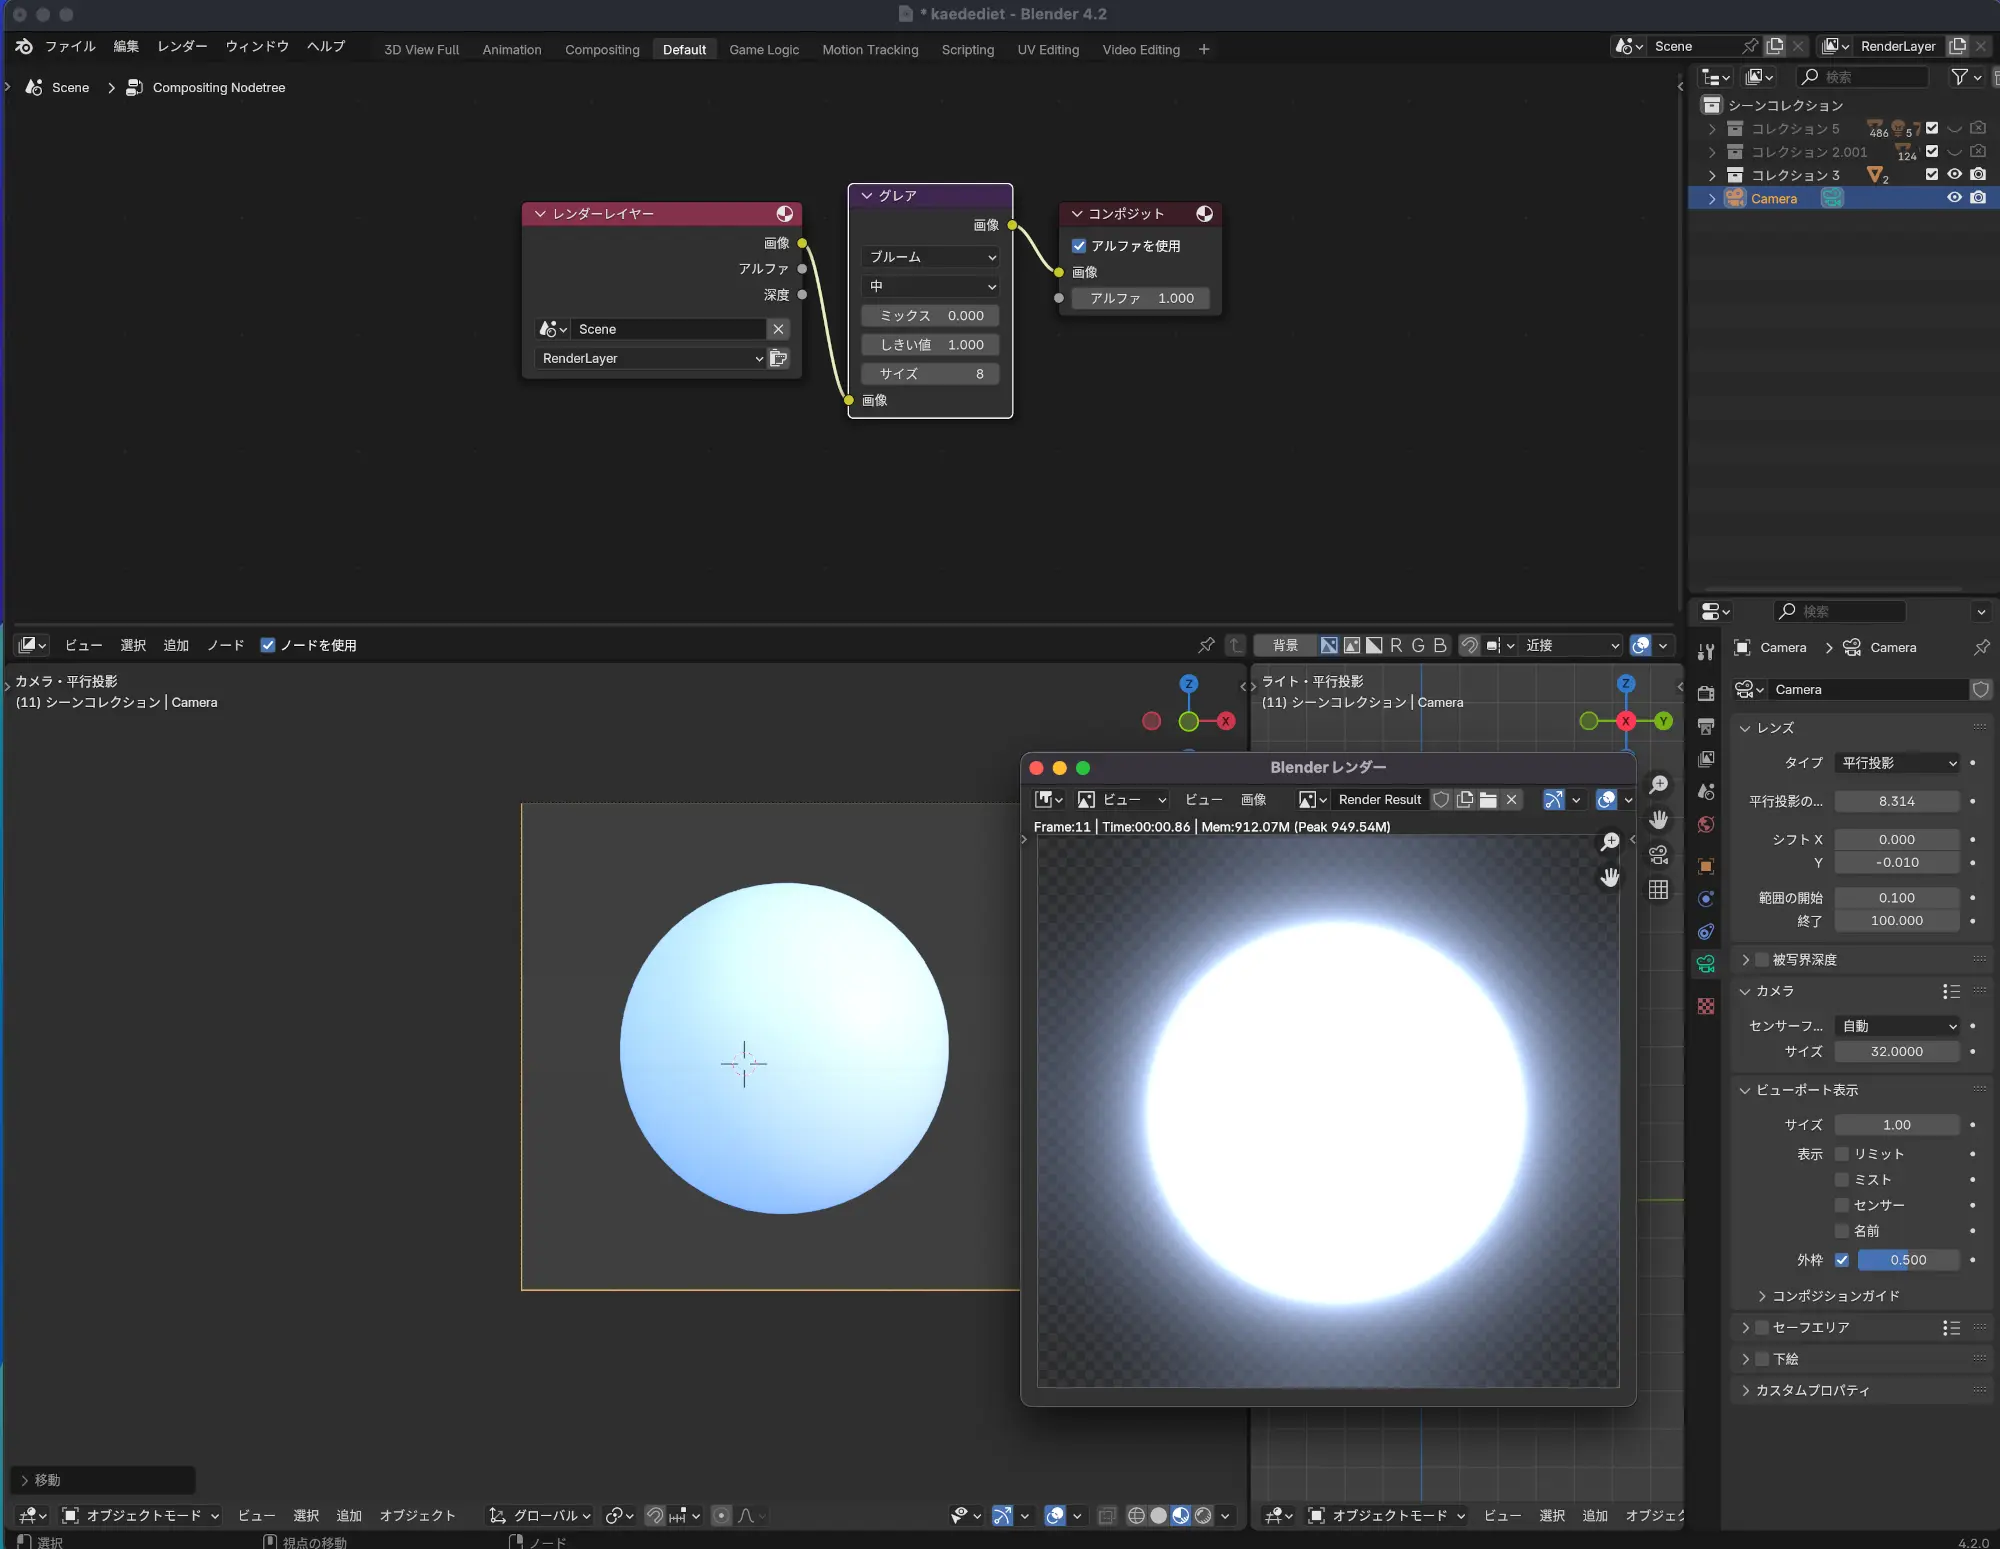Open glare type dropdown showing ブルーム
Screen dimensions: 2000x1549
[x=930, y=257]
